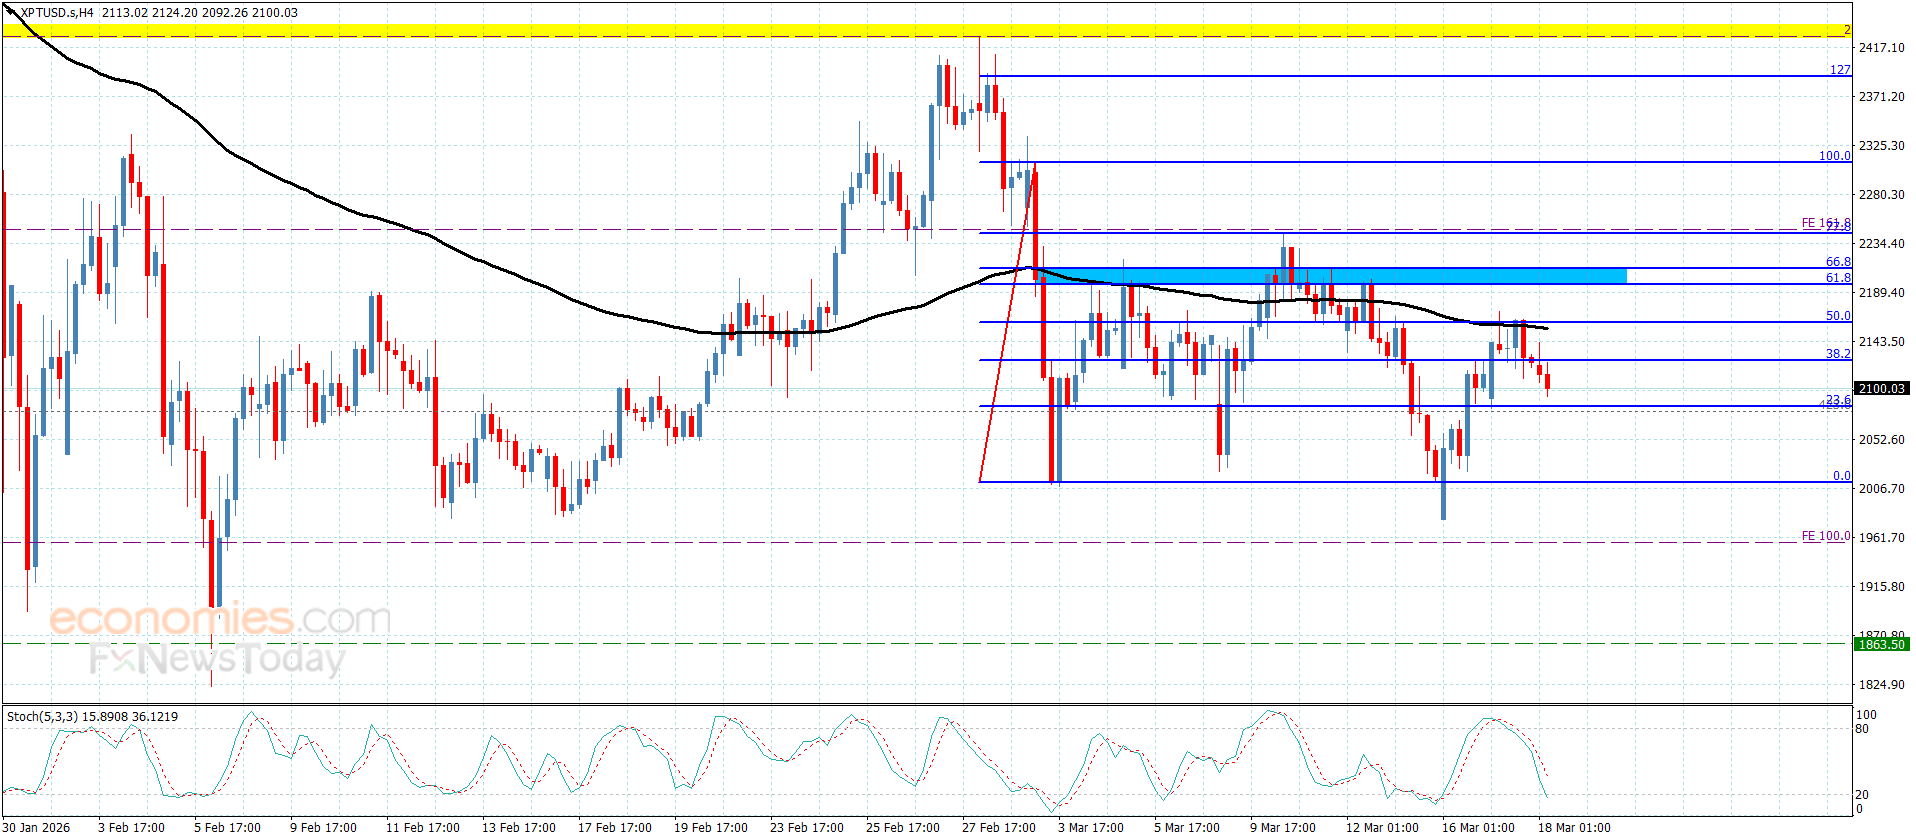Select the current price label 2100.03
This screenshot has width=1916, height=840.
[1881, 388]
